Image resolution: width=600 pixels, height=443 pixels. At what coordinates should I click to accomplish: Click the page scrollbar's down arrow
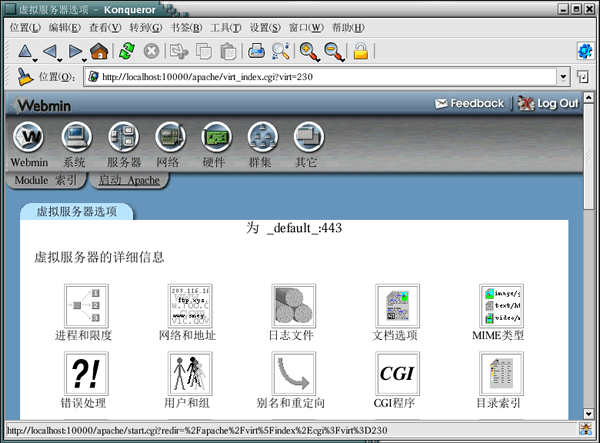(589, 414)
